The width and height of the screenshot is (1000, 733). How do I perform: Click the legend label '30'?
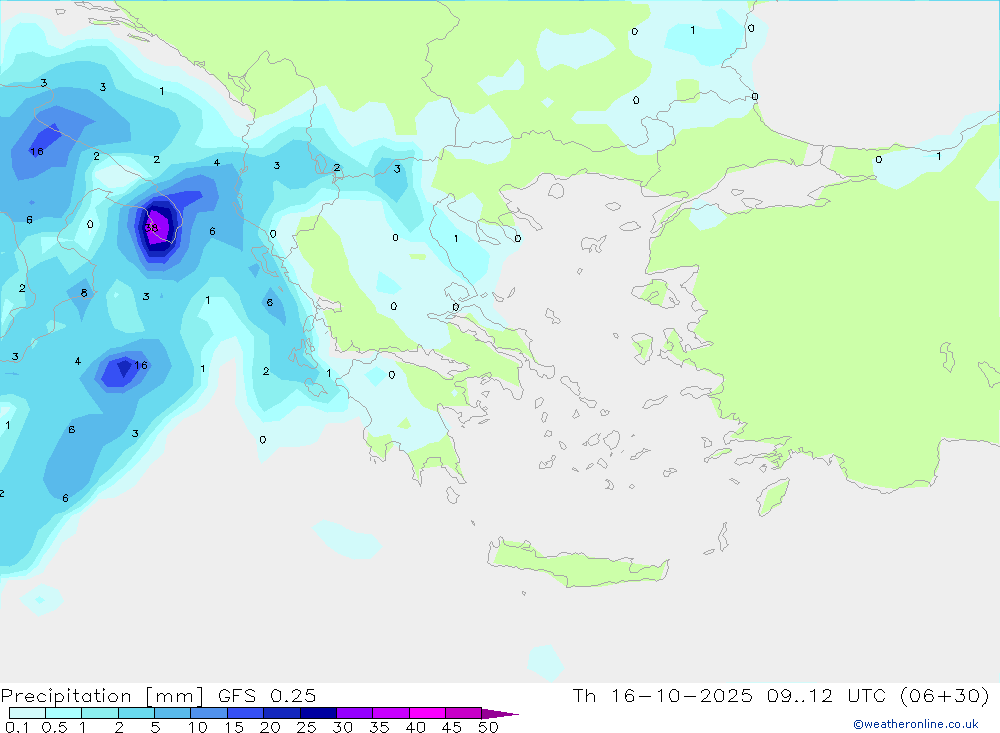[342, 727]
